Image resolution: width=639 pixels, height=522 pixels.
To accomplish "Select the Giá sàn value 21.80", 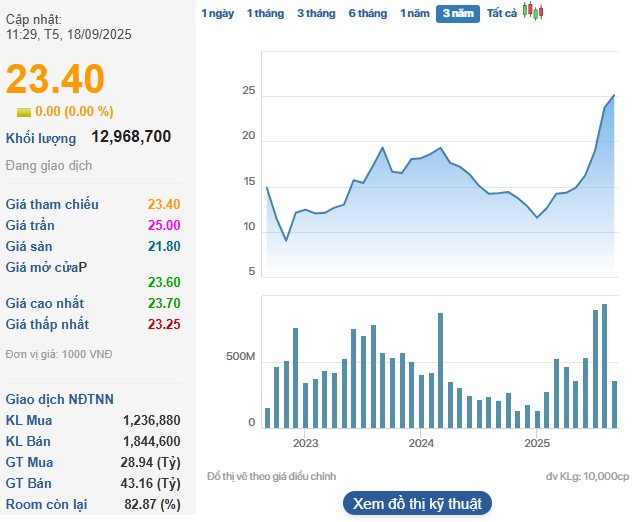I will (x=164, y=246).
